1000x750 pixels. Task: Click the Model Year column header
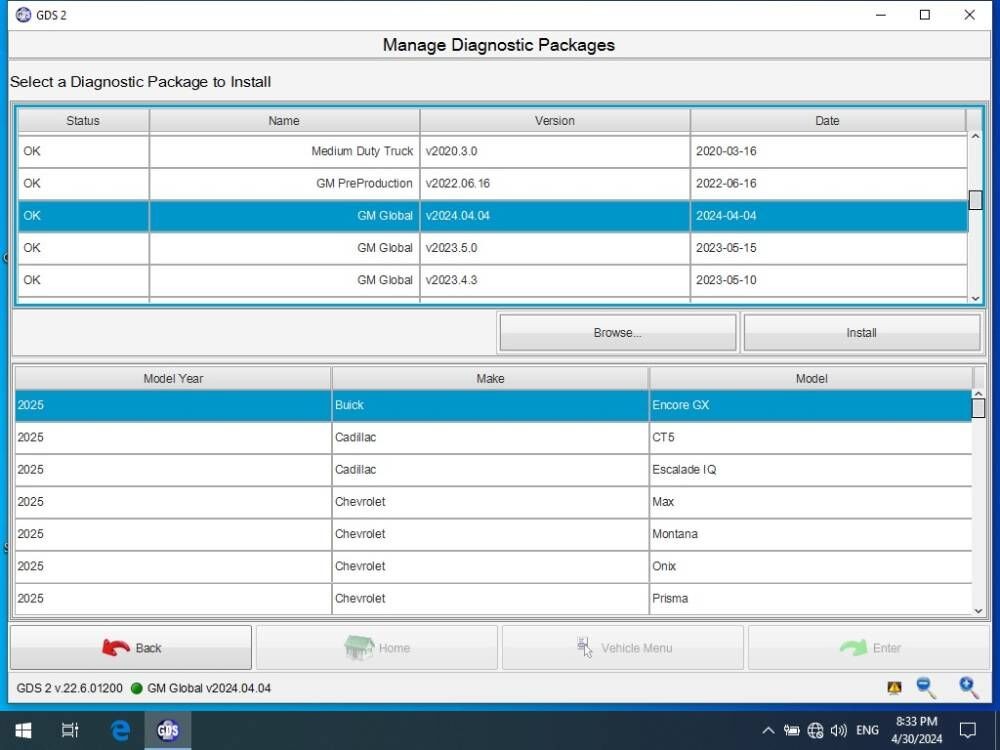(173, 378)
